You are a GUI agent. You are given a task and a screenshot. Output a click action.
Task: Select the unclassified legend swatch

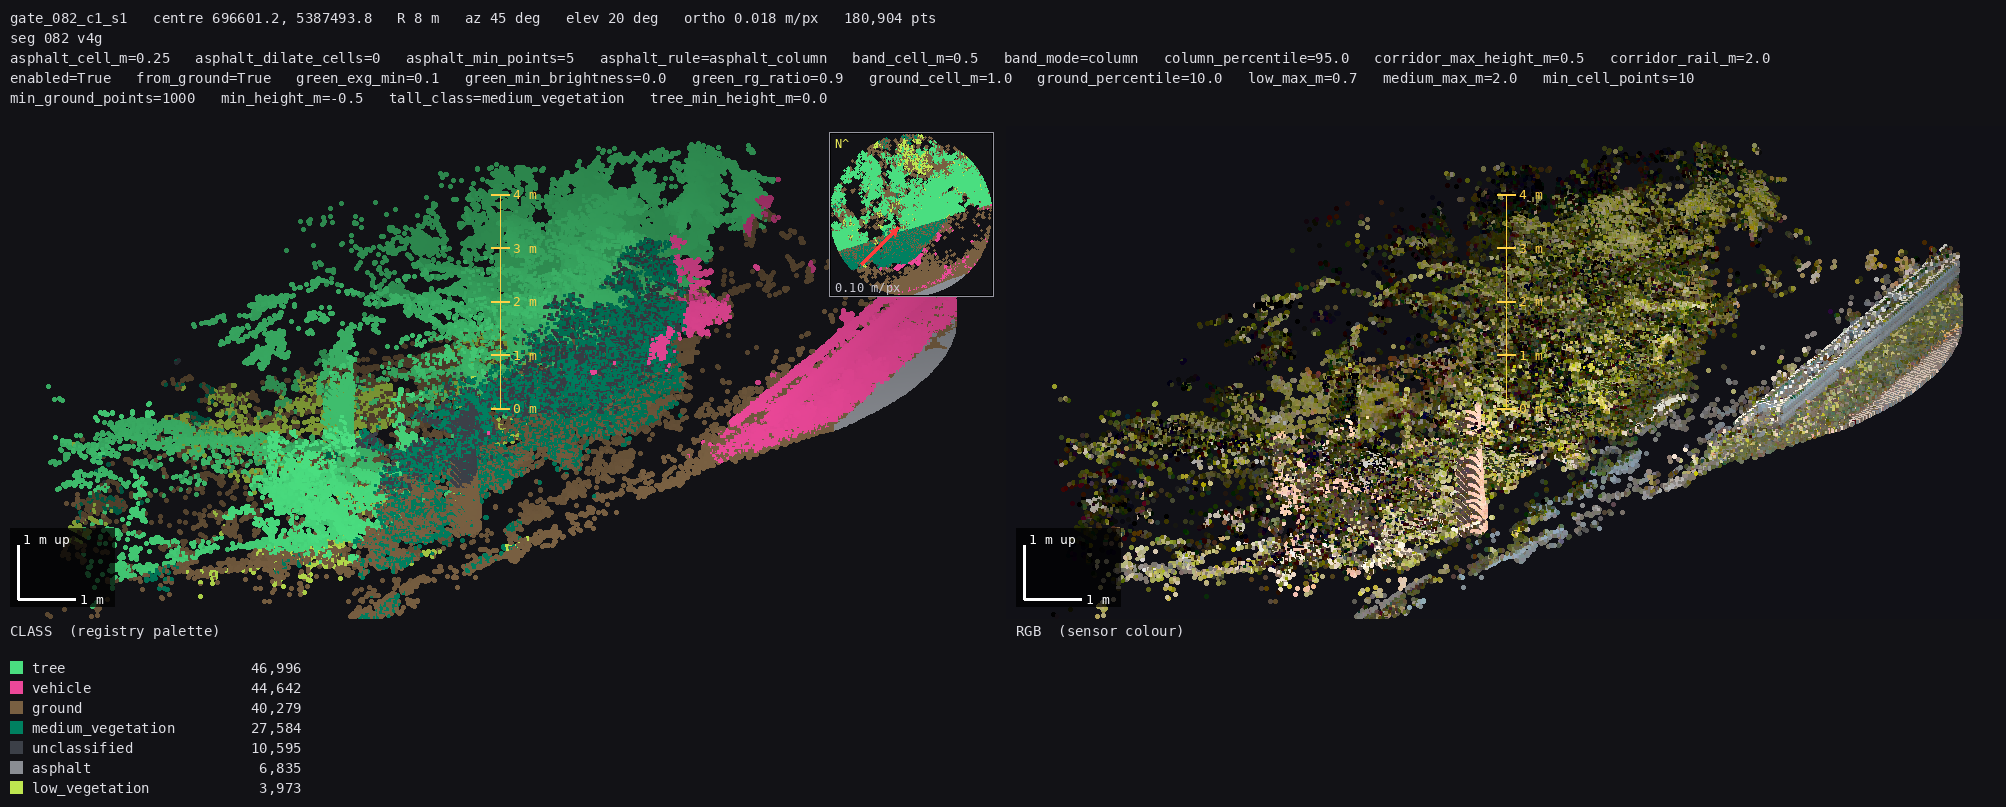pos(16,748)
